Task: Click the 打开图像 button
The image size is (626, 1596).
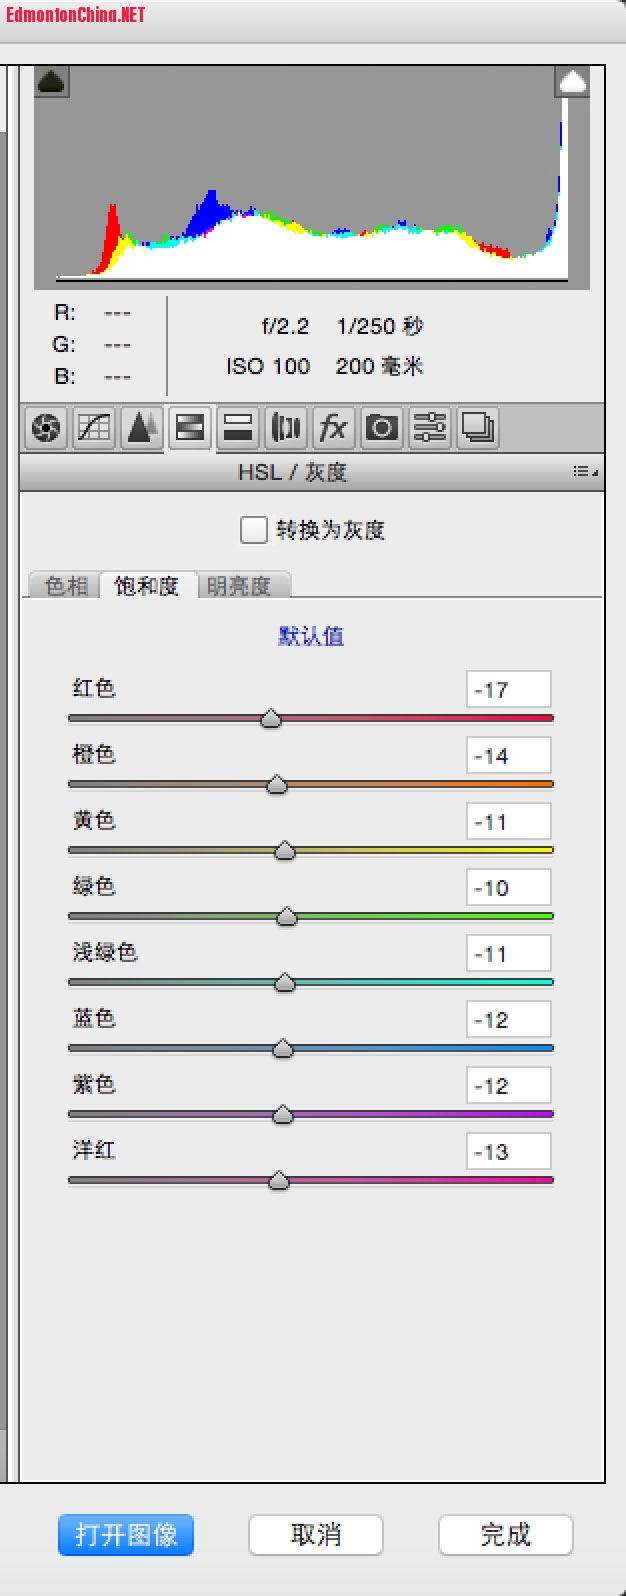Action: point(126,1534)
